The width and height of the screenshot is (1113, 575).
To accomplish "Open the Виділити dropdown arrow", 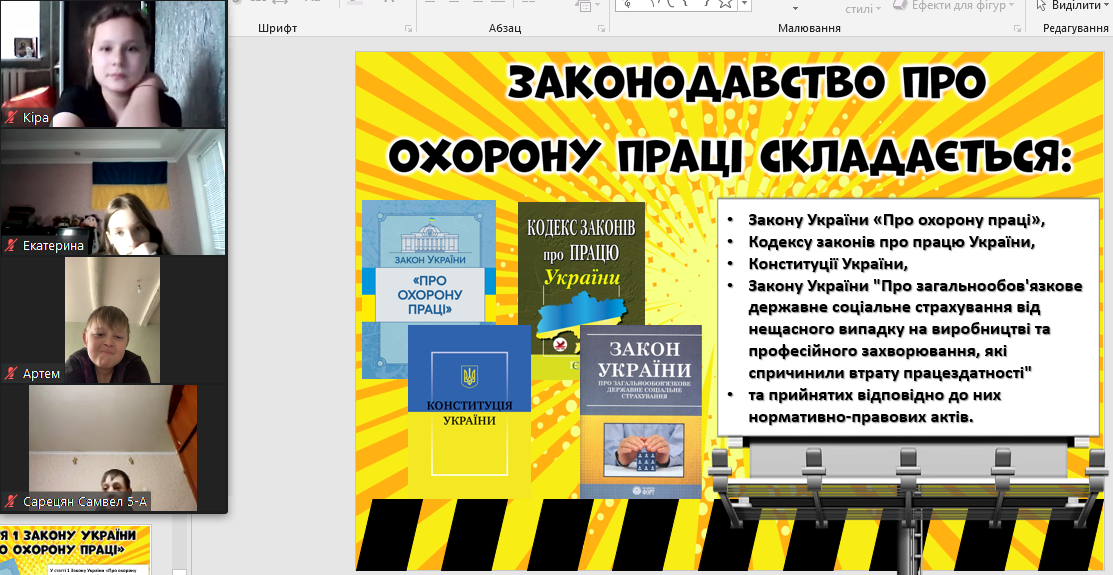I will point(1106,6).
